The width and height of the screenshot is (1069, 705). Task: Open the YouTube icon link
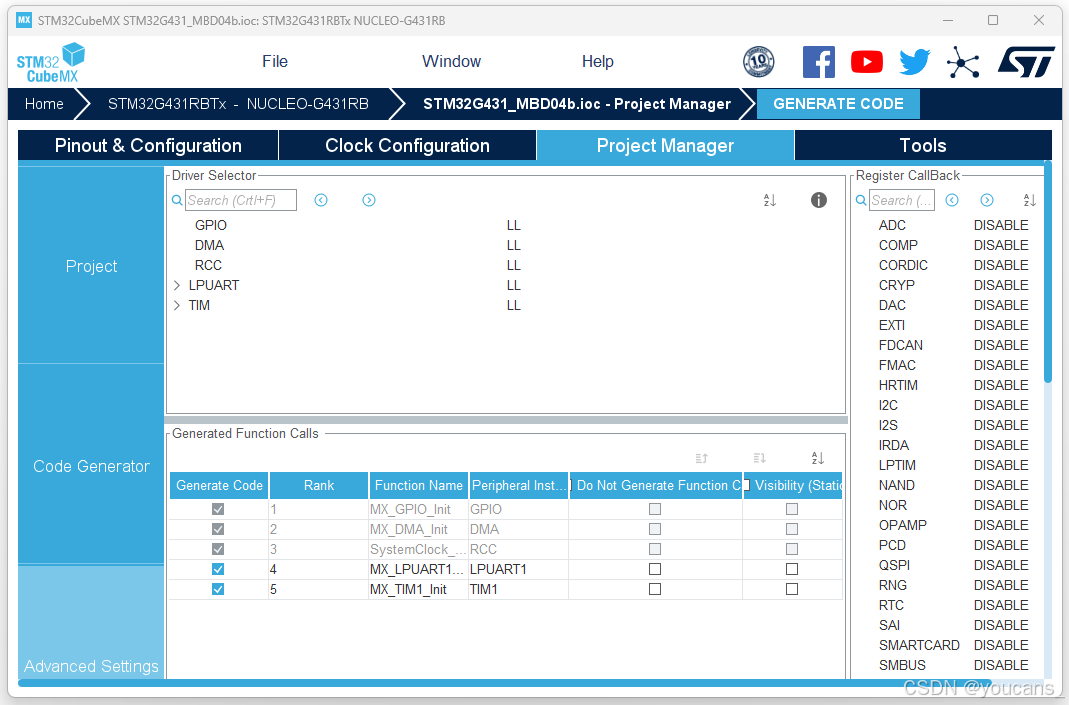867,62
